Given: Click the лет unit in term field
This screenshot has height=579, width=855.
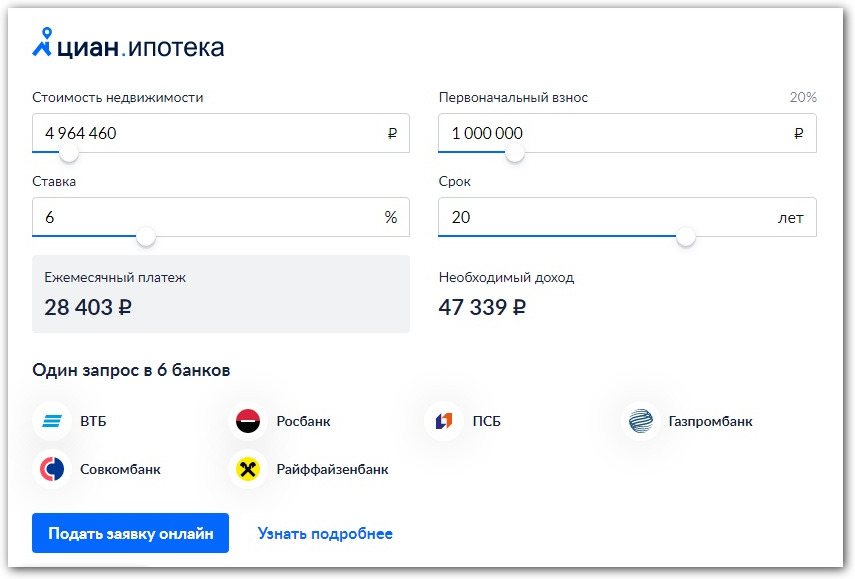Looking at the screenshot, I should pos(791,218).
